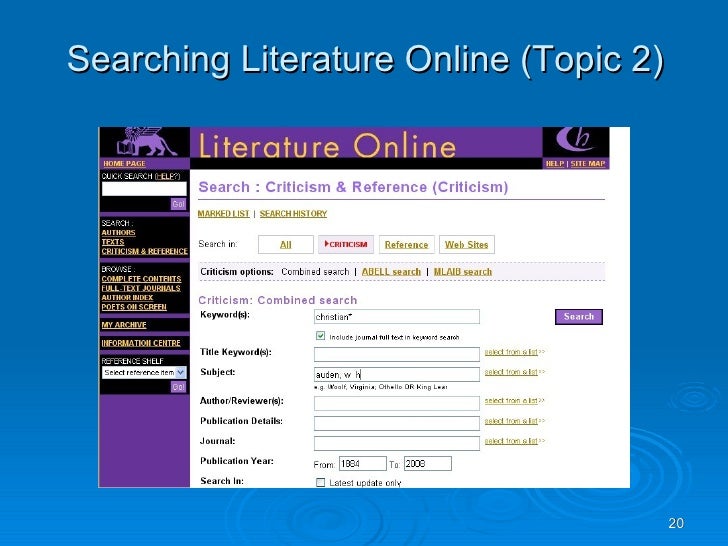The width and height of the screenshot is (728, 546).
Task: Click select from a list for Publication Details
Action: click(x=514, y=421)
